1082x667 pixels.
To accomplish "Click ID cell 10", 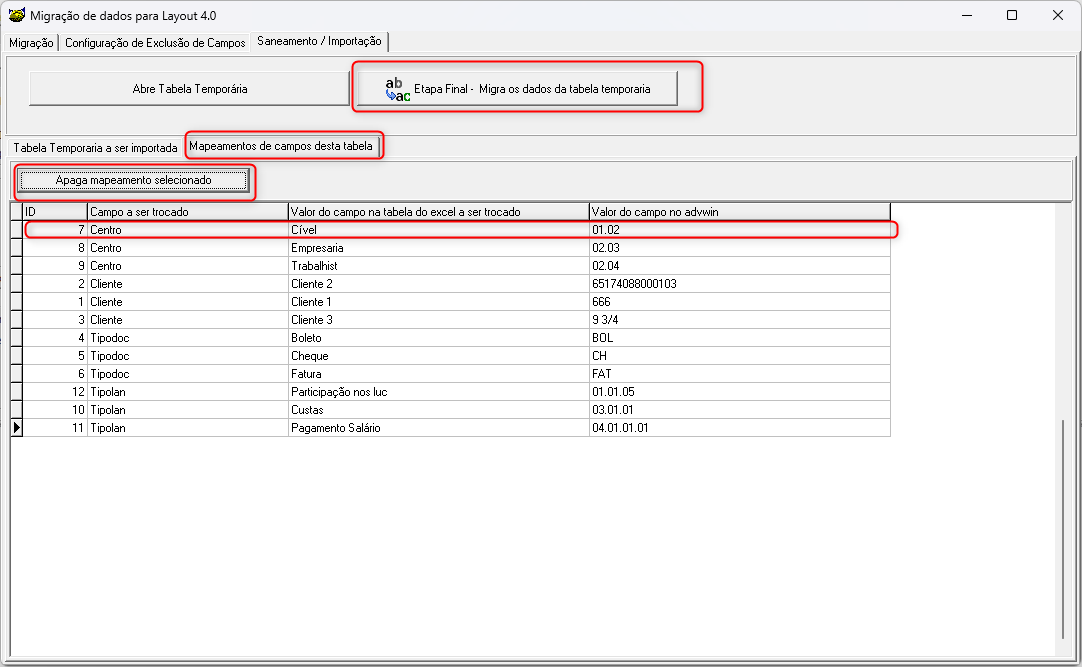I will pos(55,409).
